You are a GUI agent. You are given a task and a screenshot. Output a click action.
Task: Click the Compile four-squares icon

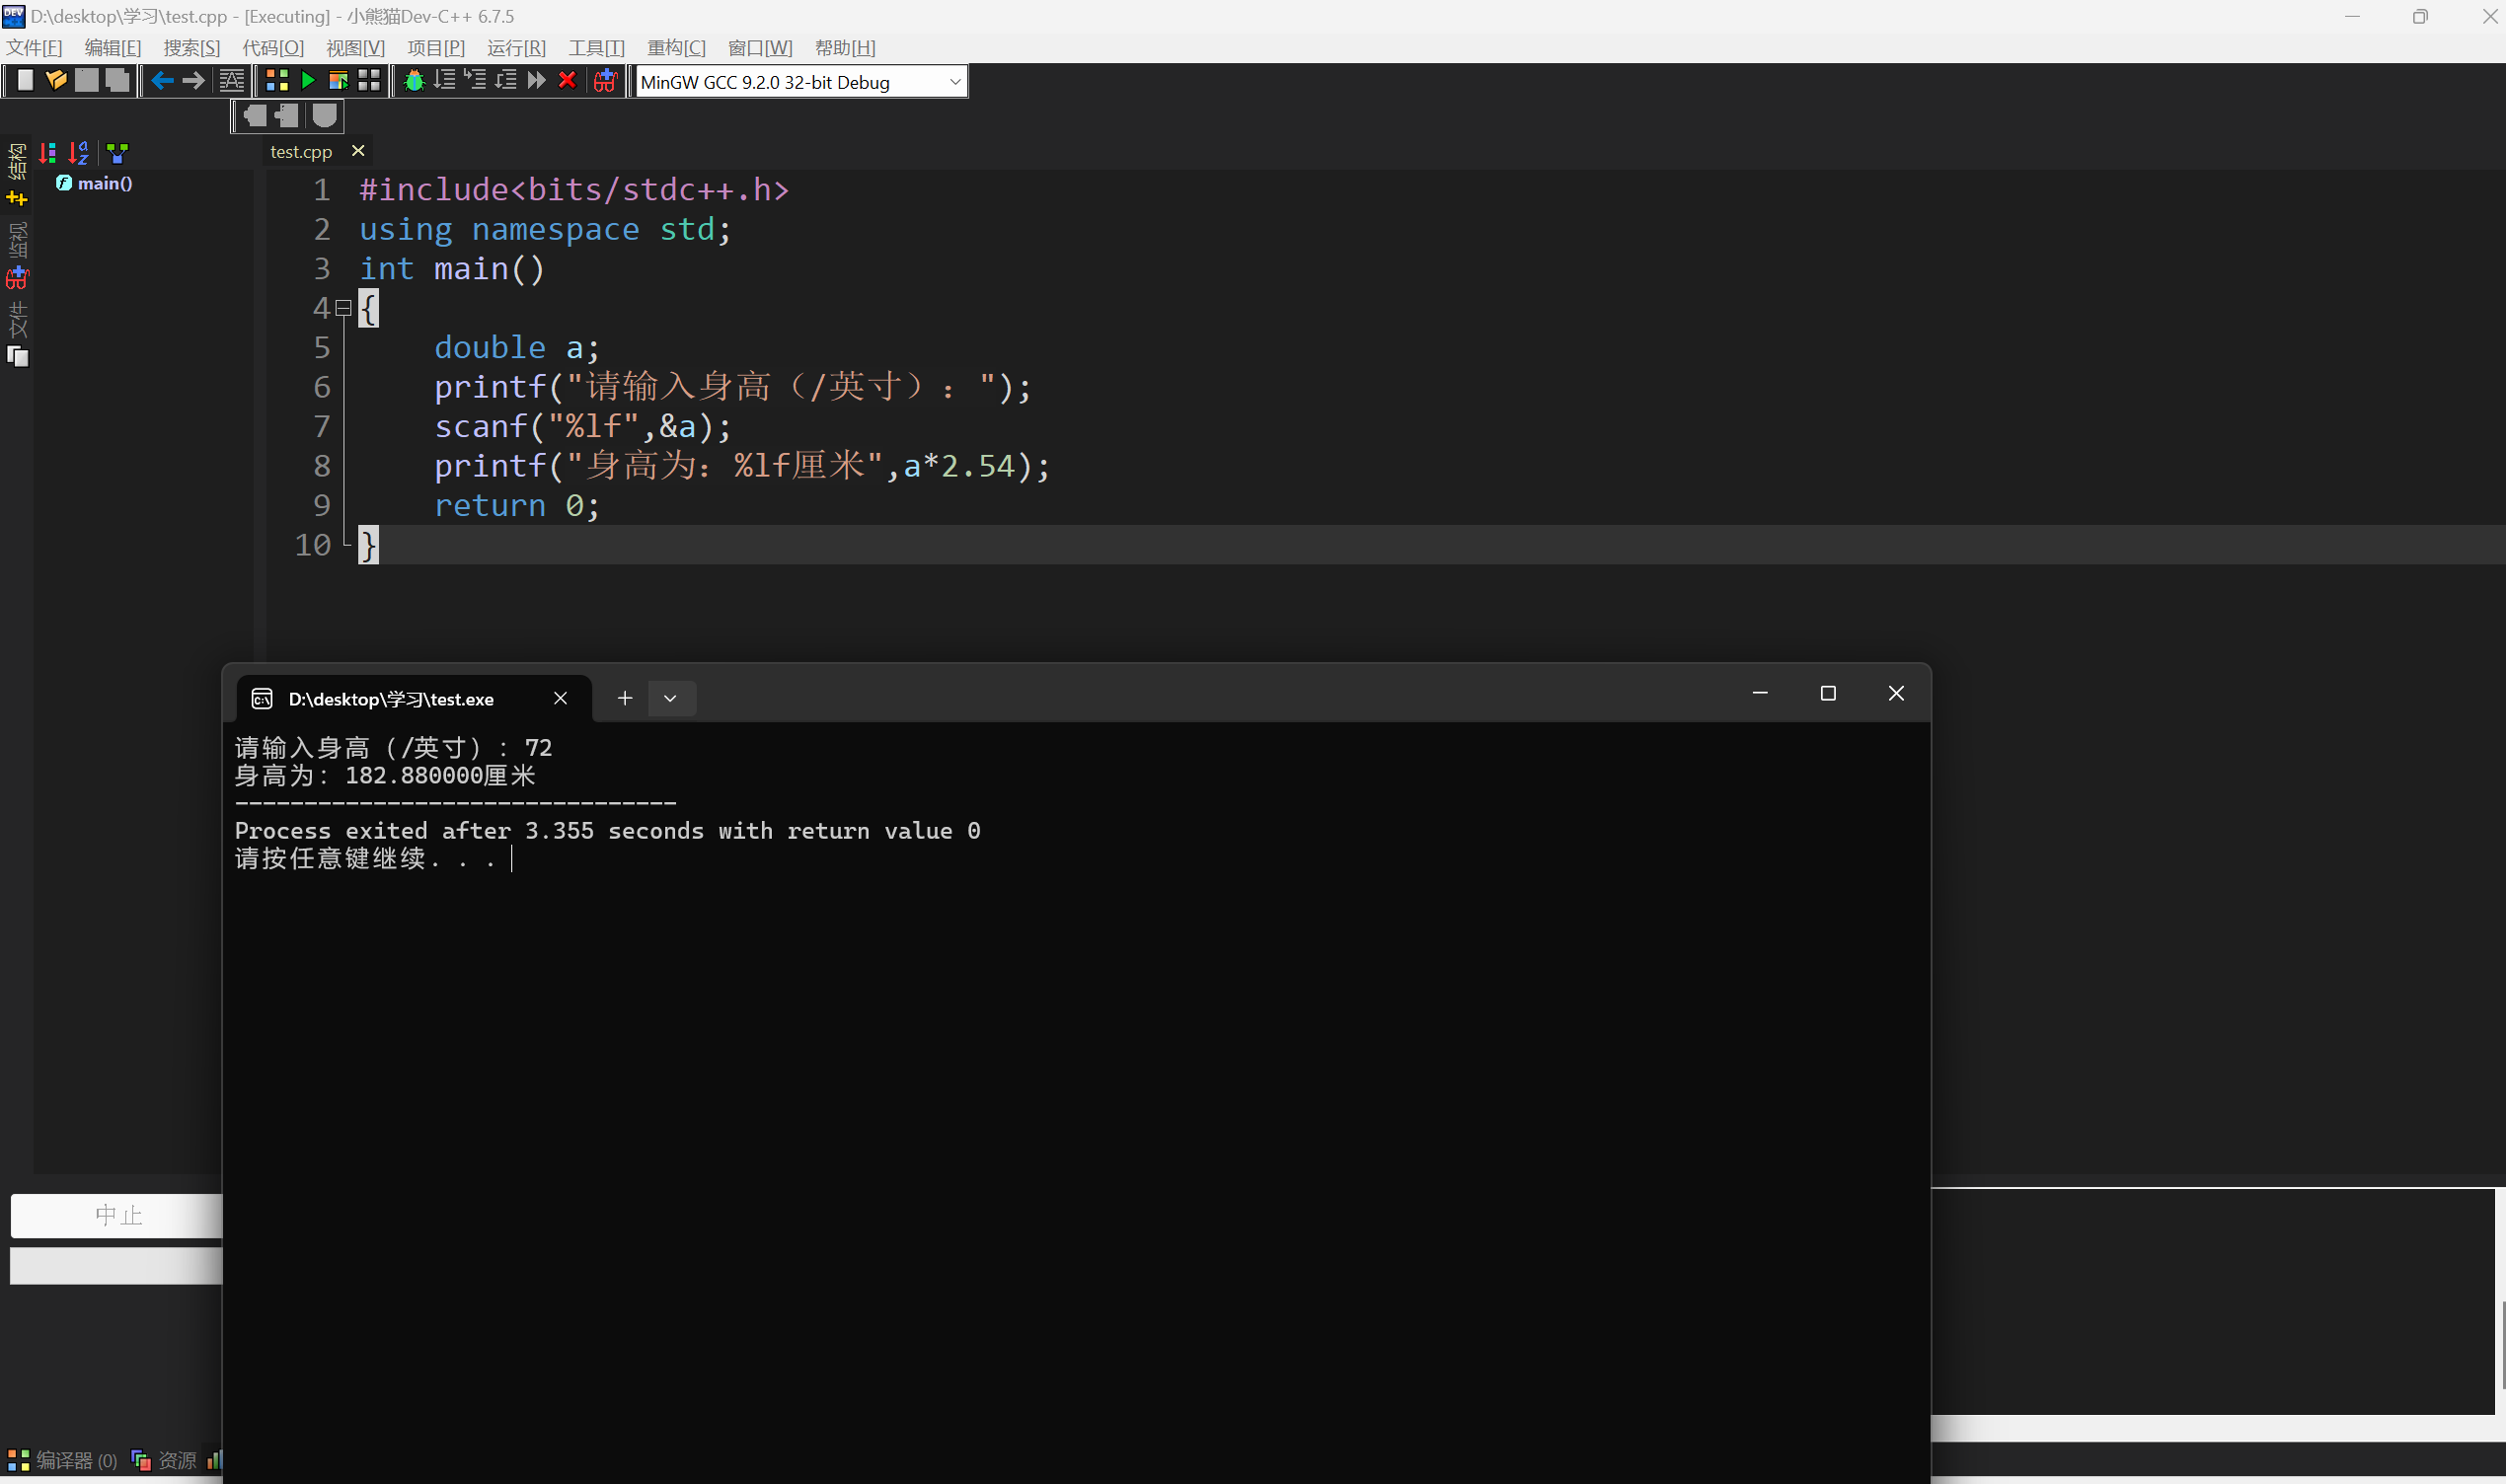277,81
